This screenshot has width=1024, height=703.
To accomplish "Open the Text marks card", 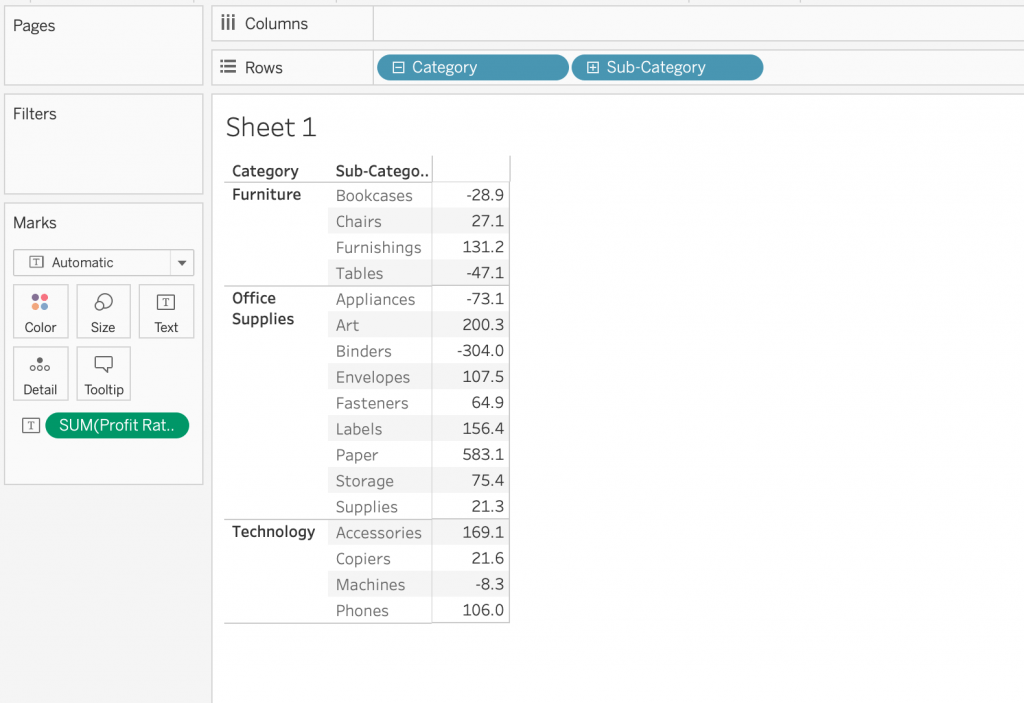I will pyautogui.click(x=166, y=312).
